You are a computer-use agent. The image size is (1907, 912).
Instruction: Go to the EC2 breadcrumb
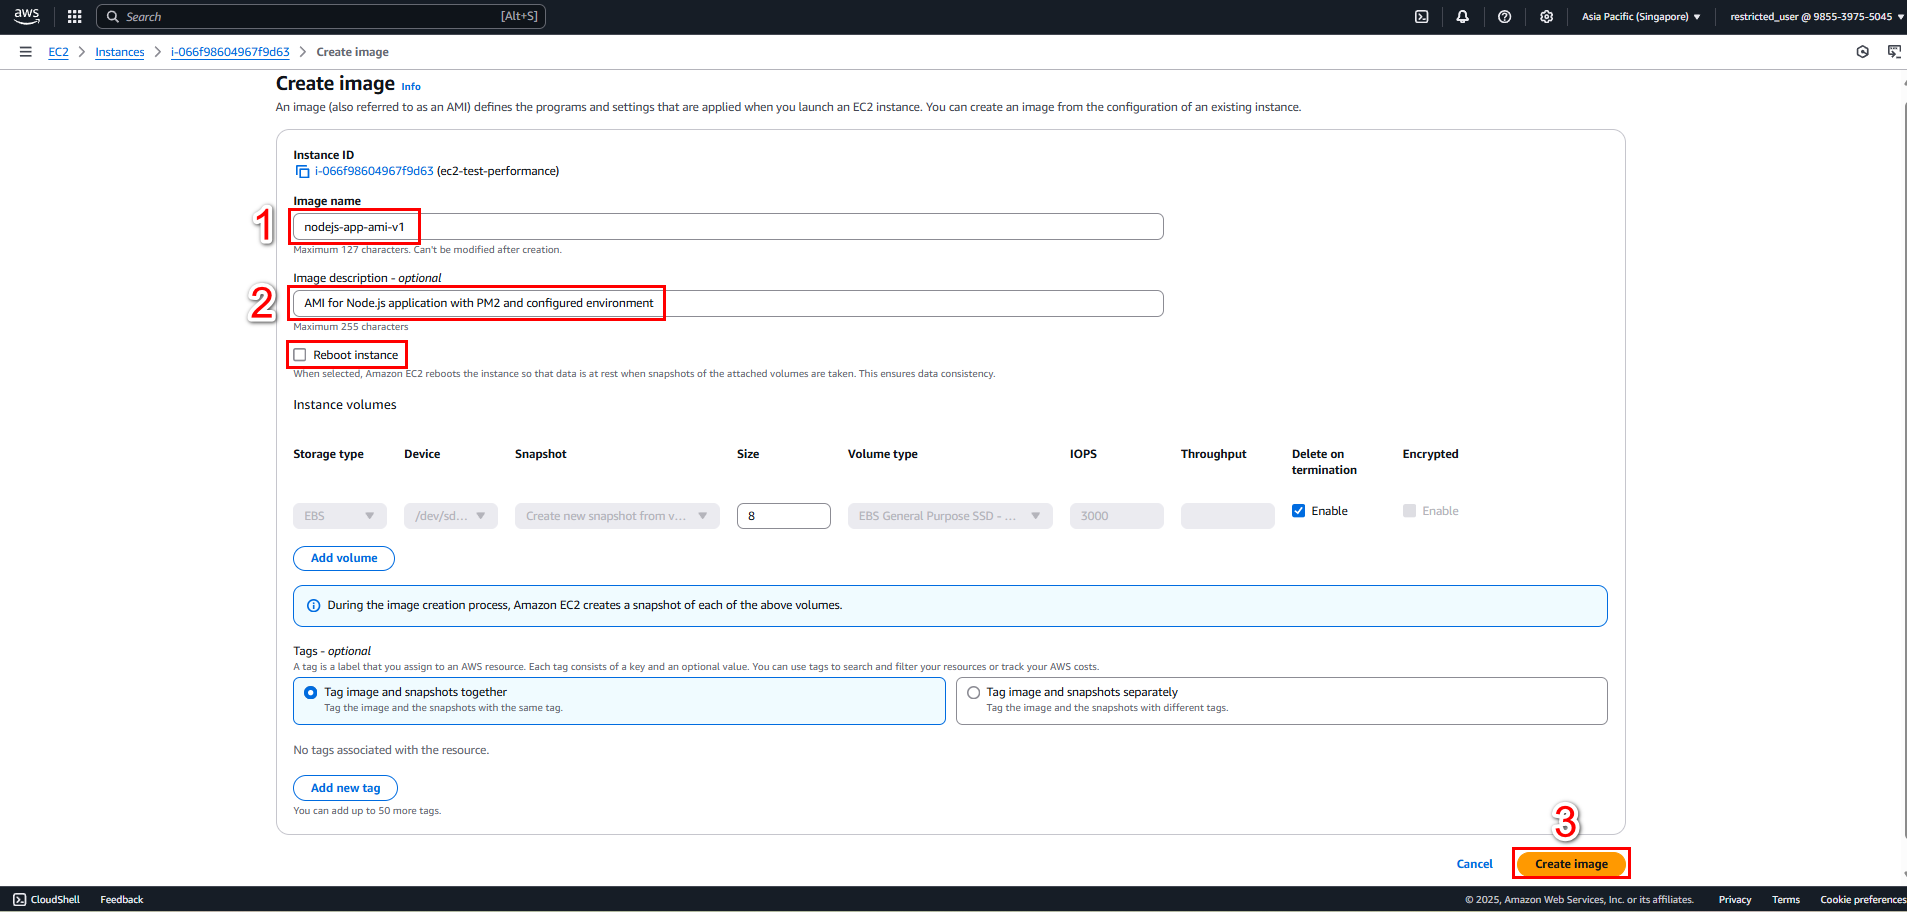[x=59, y=52]
